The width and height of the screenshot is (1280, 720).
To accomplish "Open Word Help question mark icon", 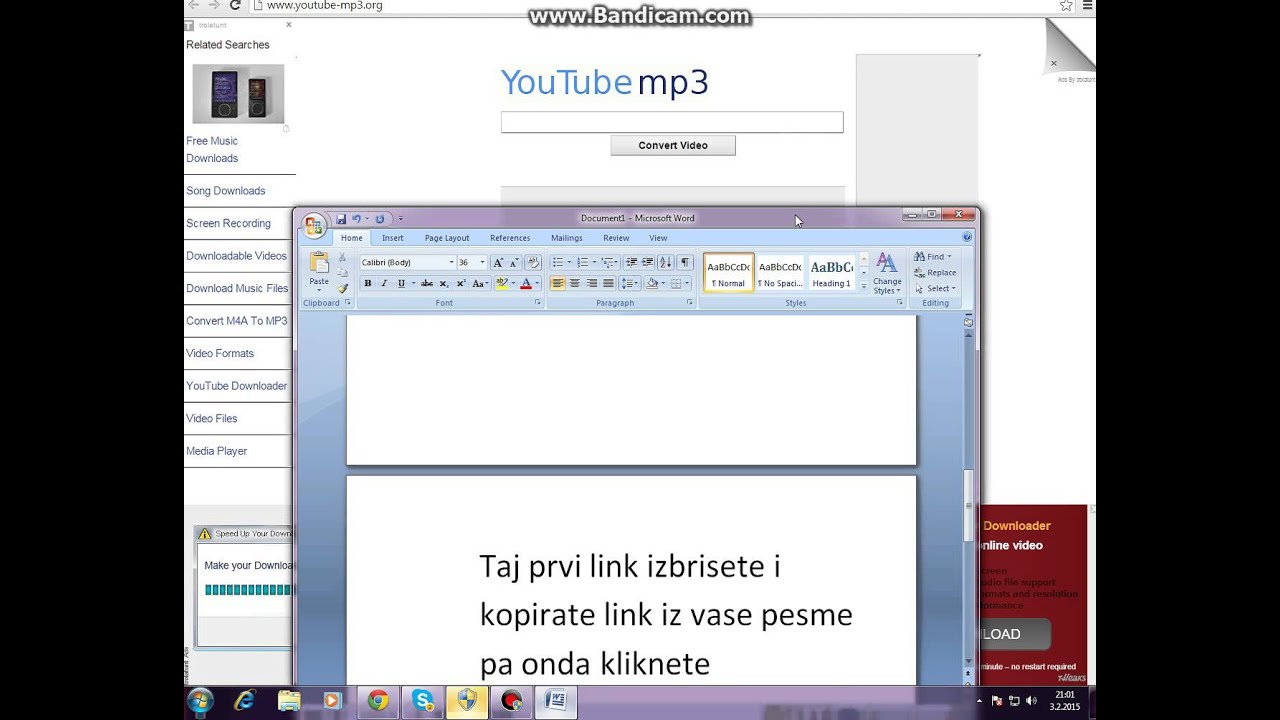I will click(967, 237).
